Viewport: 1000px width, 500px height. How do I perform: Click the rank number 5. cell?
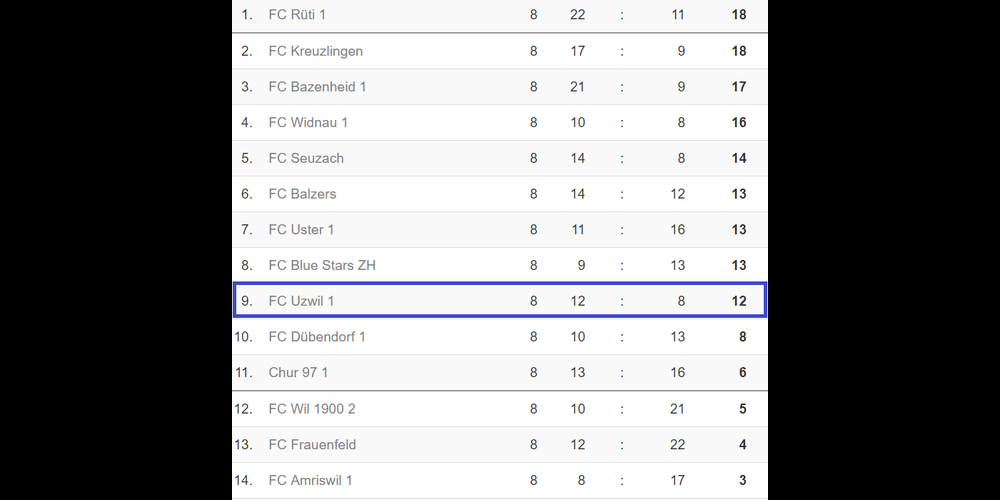(247, 158)
